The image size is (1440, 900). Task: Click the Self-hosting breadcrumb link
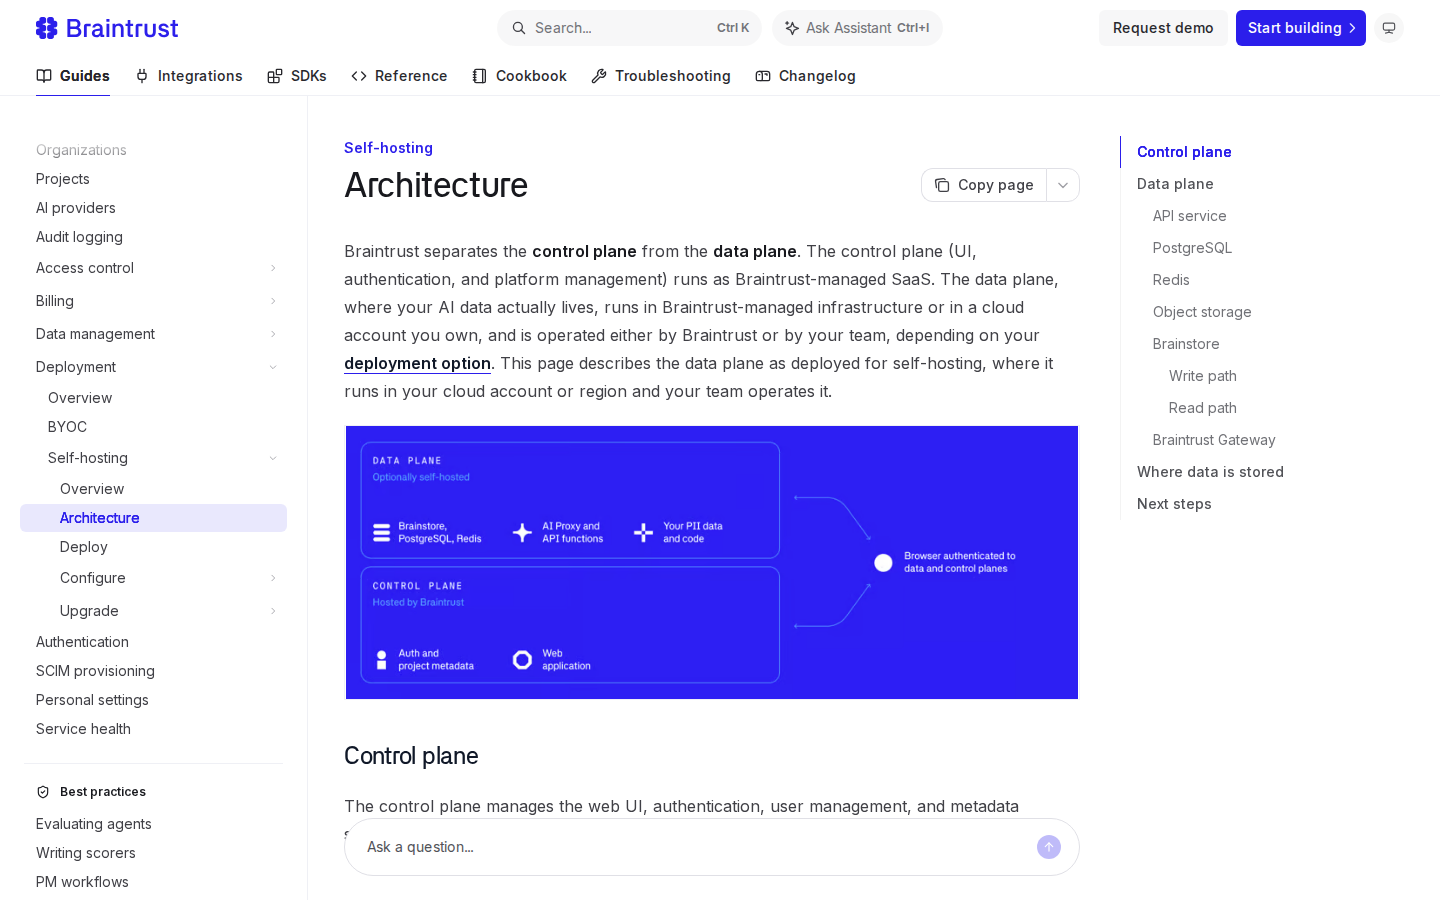[388, 148]
